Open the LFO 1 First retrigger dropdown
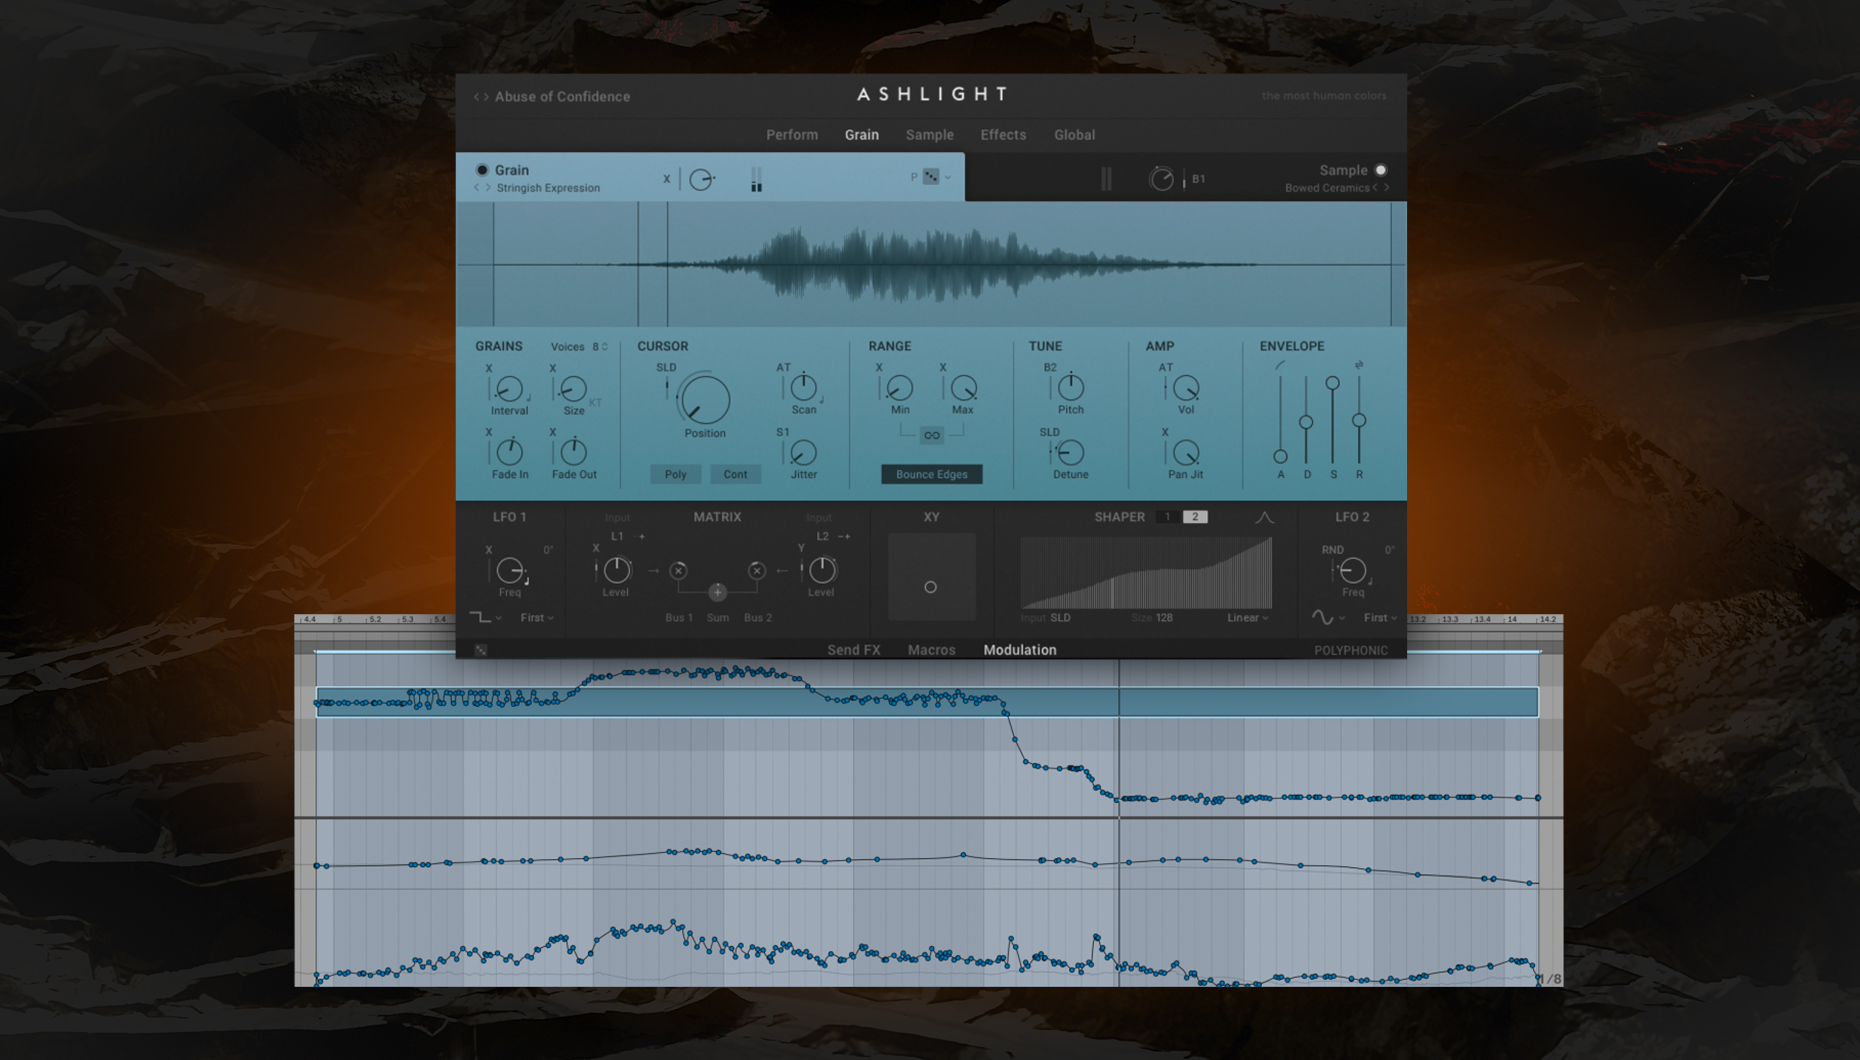 coord(537,618)
